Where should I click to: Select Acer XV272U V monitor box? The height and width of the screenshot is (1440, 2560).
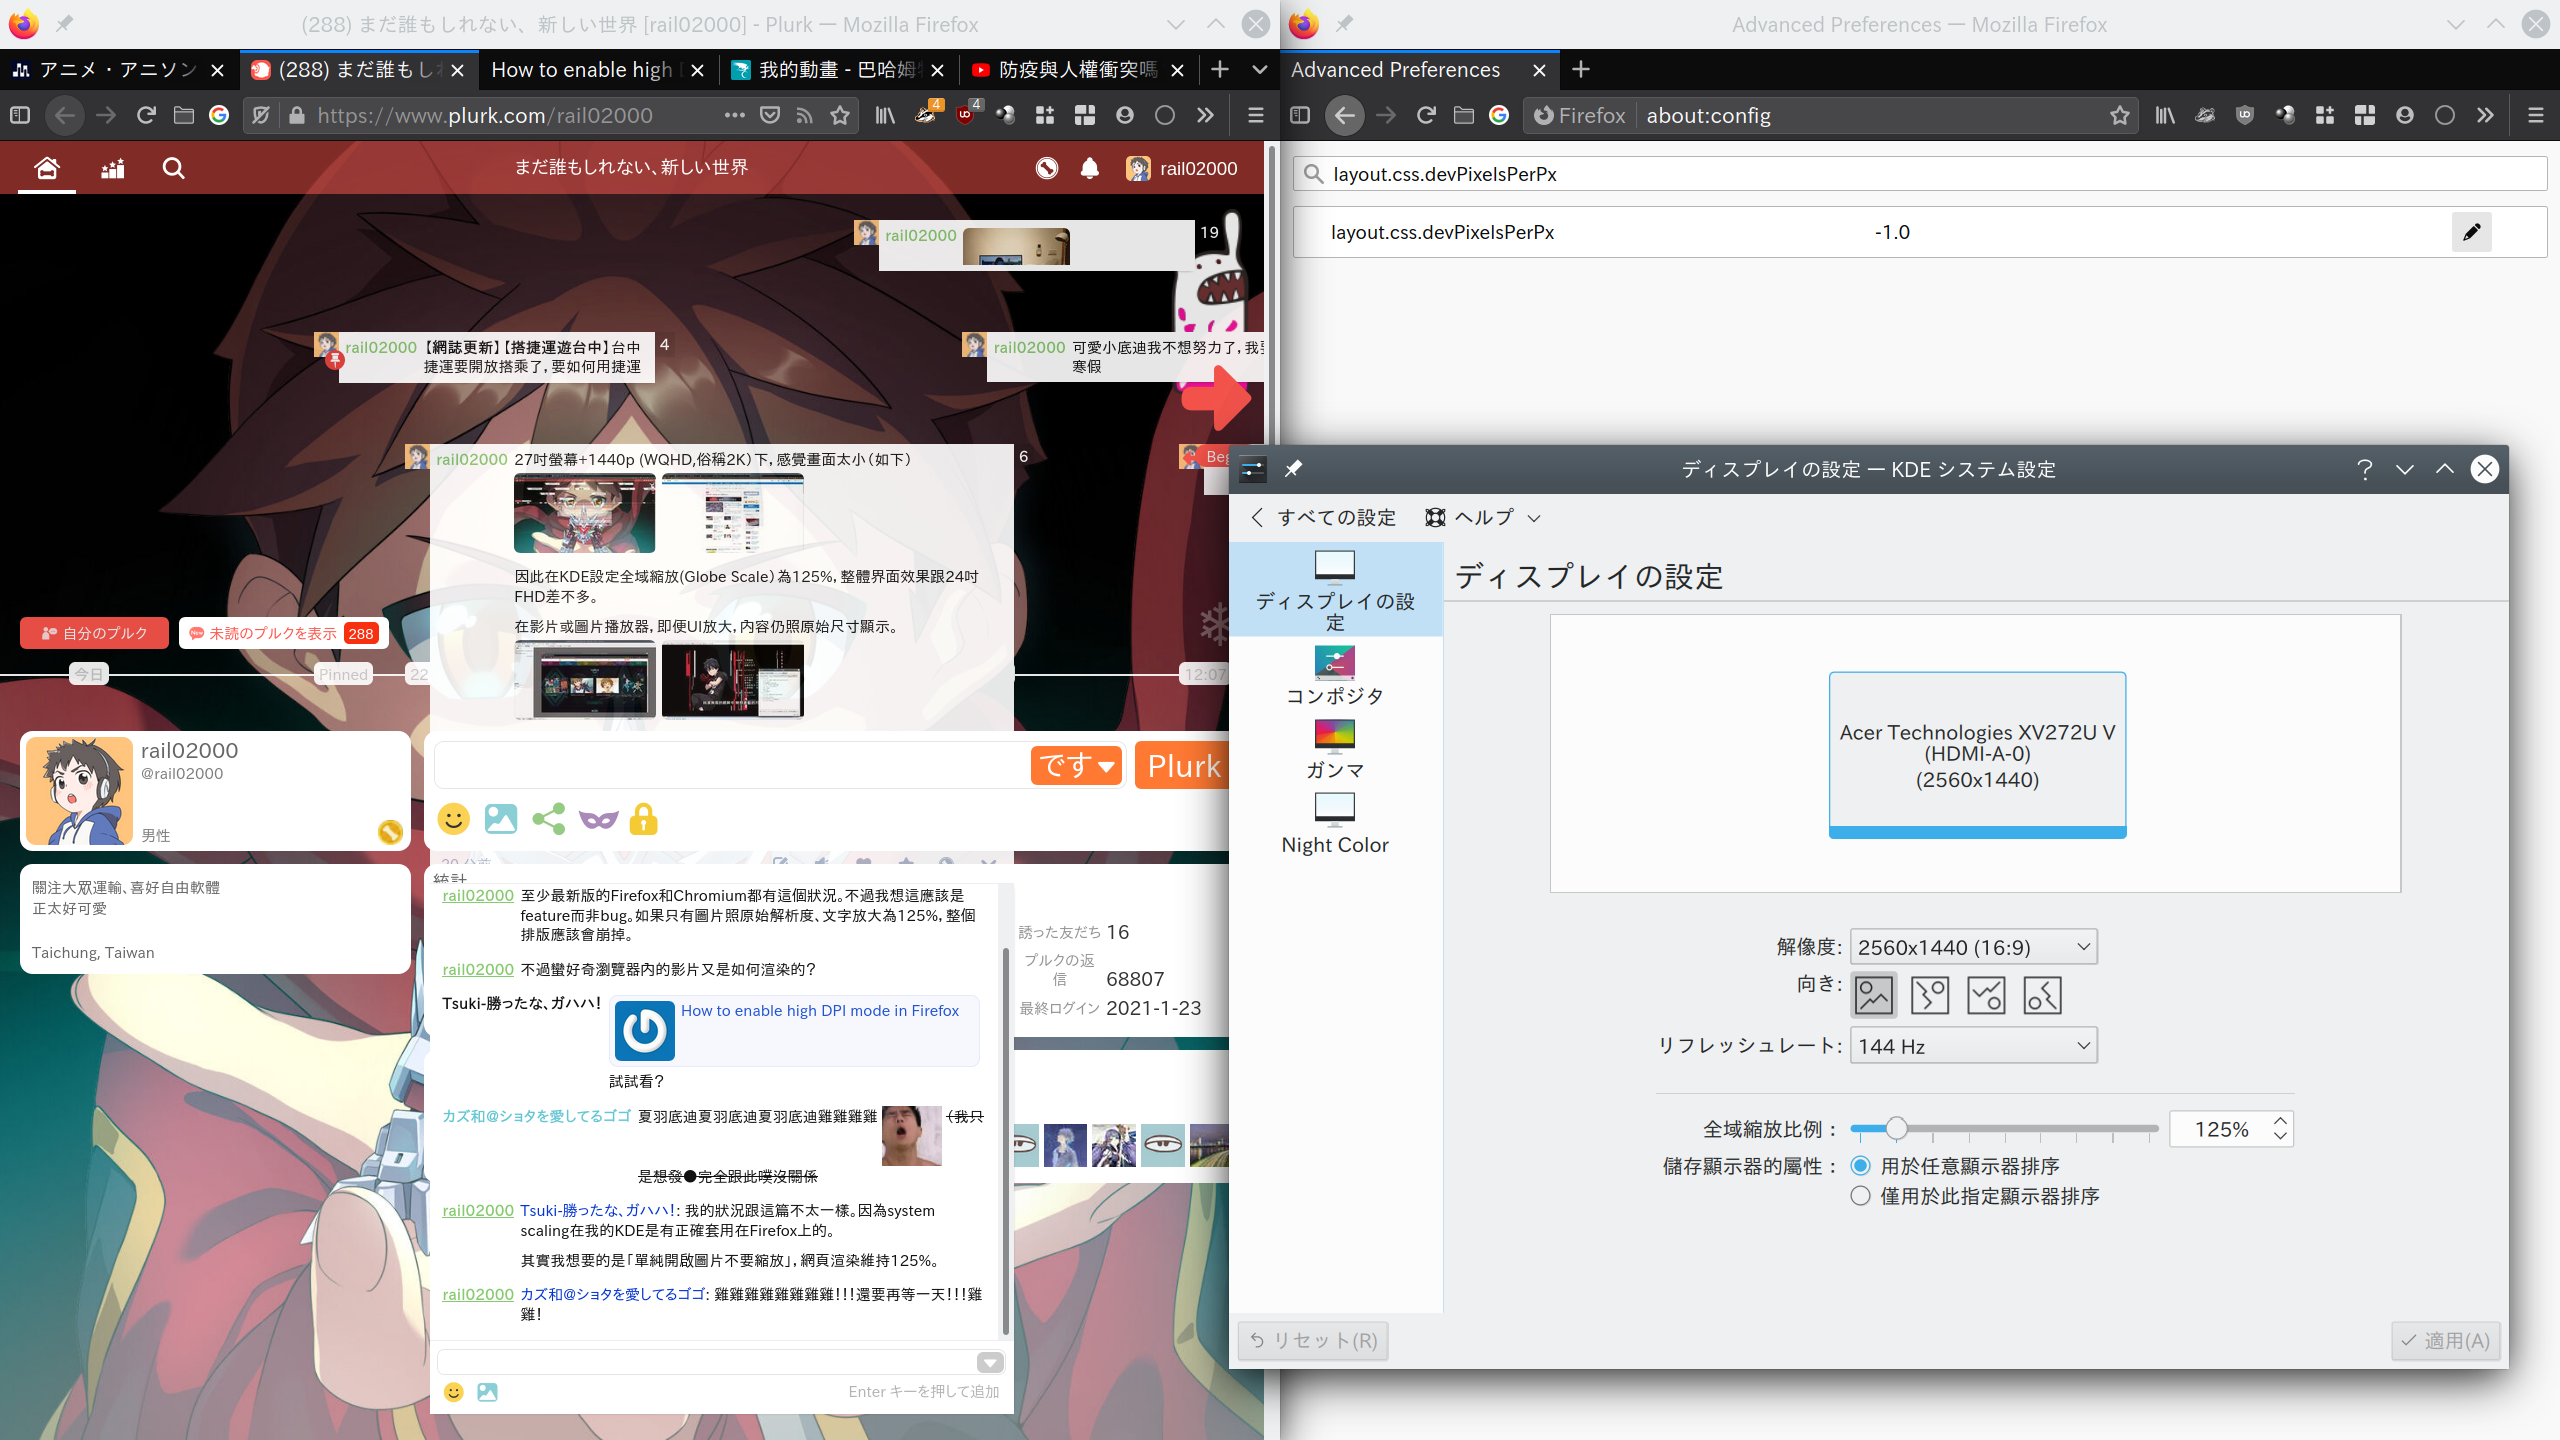pos(1977,755)
